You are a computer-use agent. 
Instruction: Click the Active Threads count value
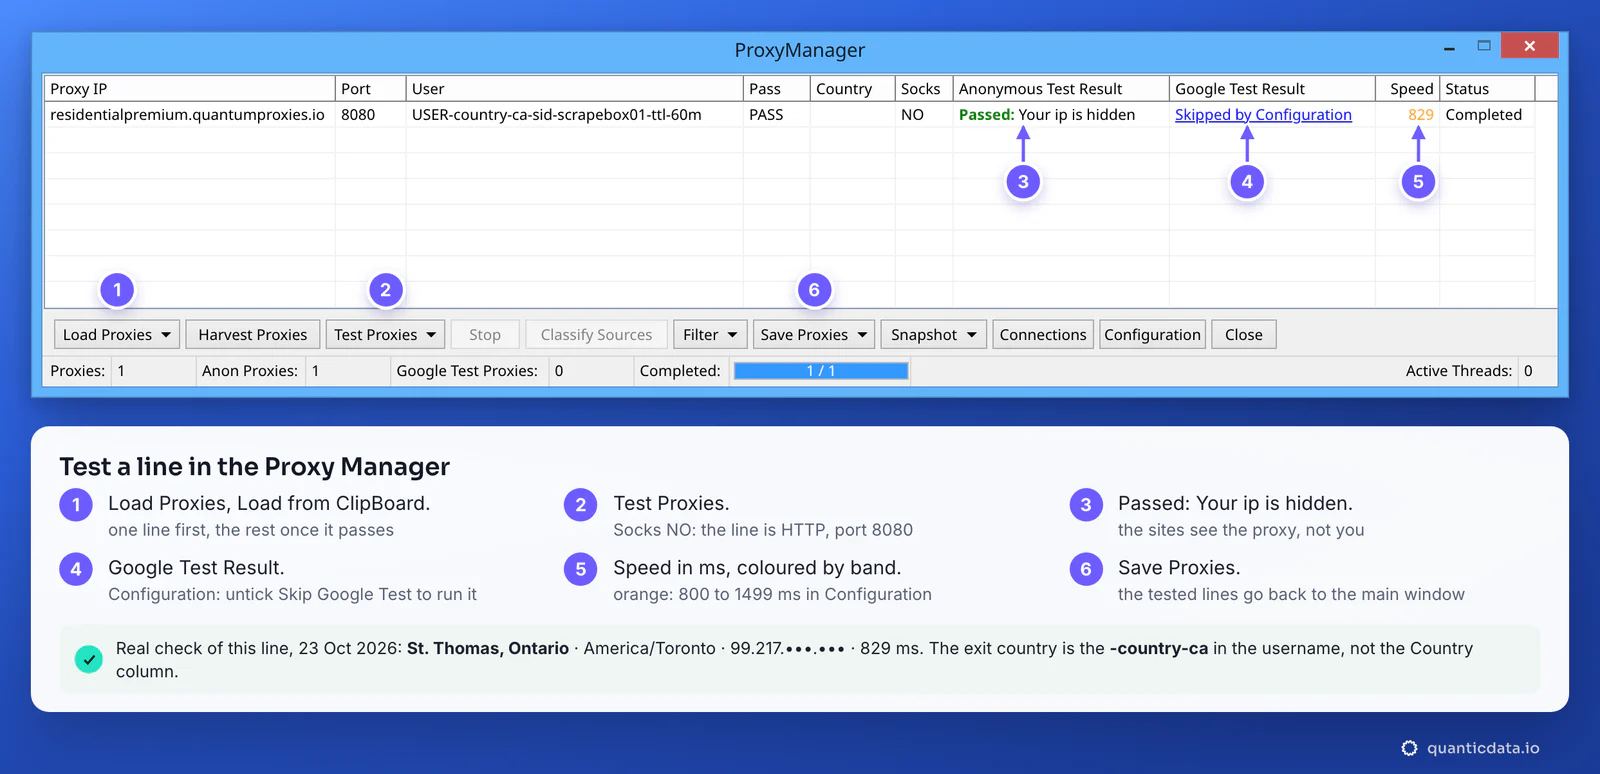[1528, 371]
